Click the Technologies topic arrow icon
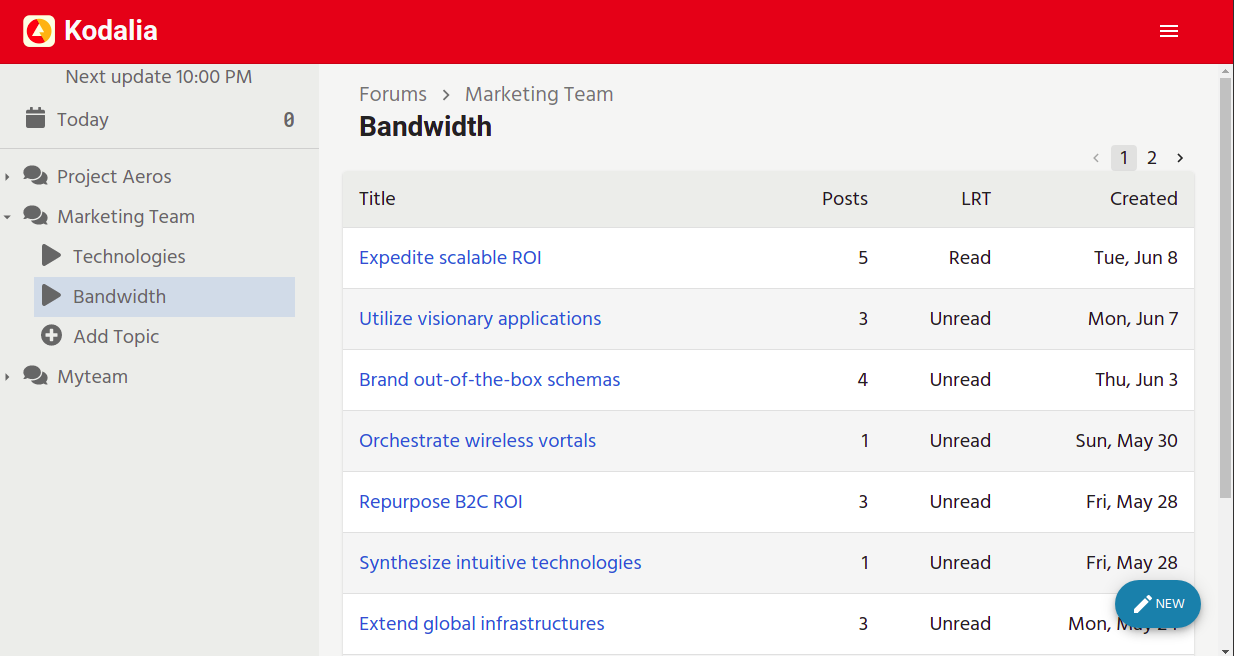Viewport: 1234px width, 656px height. (52, 256)
